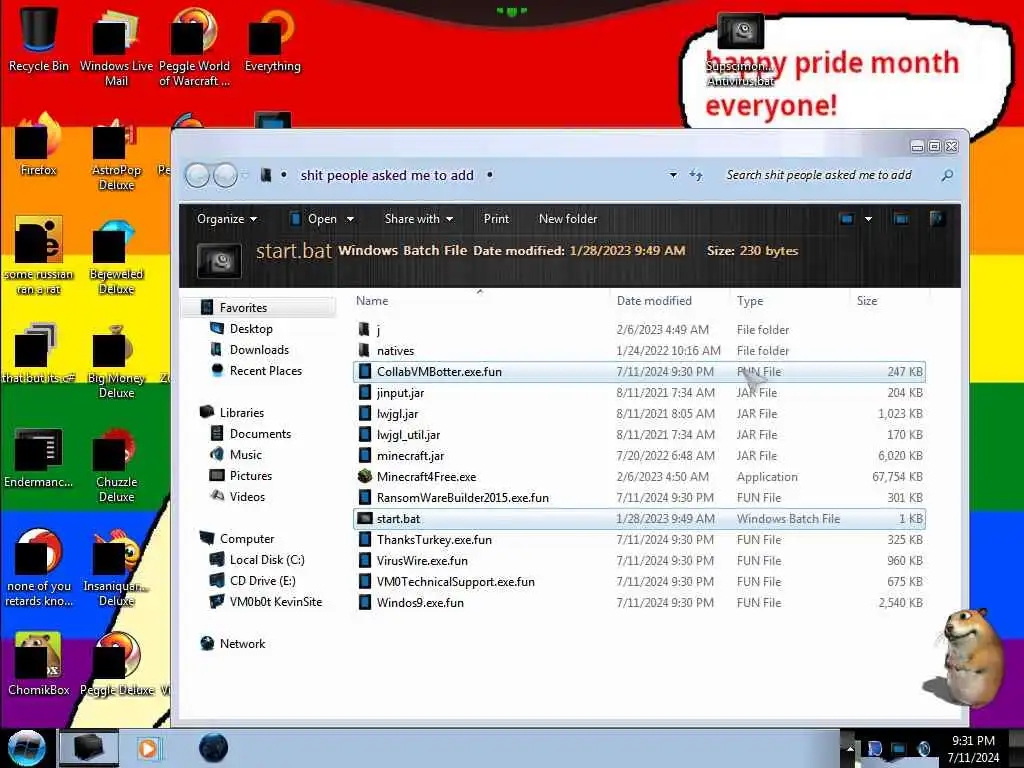Open address bar history dropdown
This screenshot has height=768, width=1024.
[x=673, y=175]
